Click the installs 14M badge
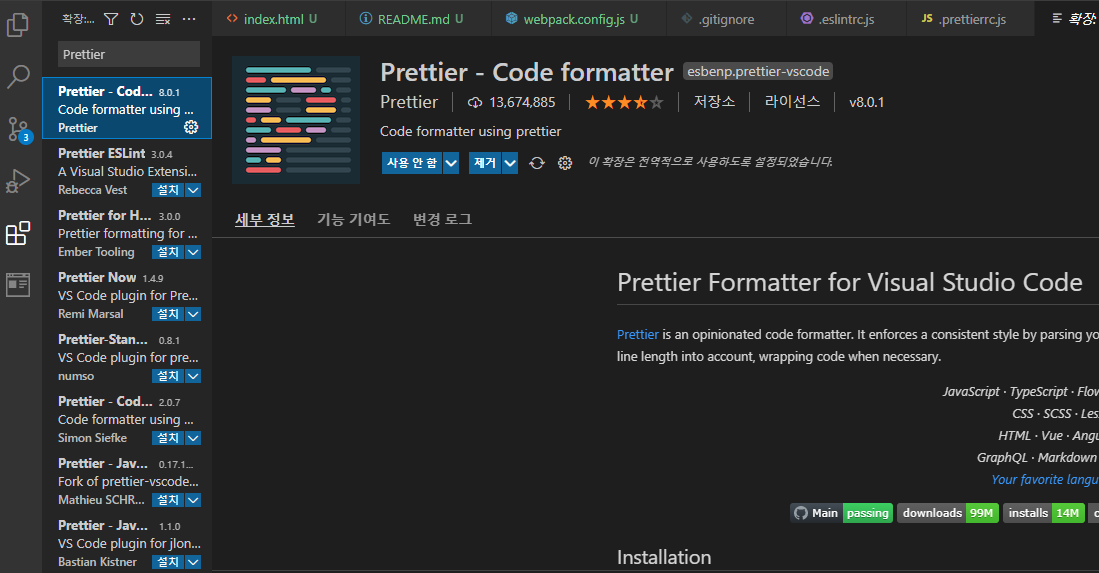Viewport: 1099px width, 573px height. click(x=1044, y=513)
